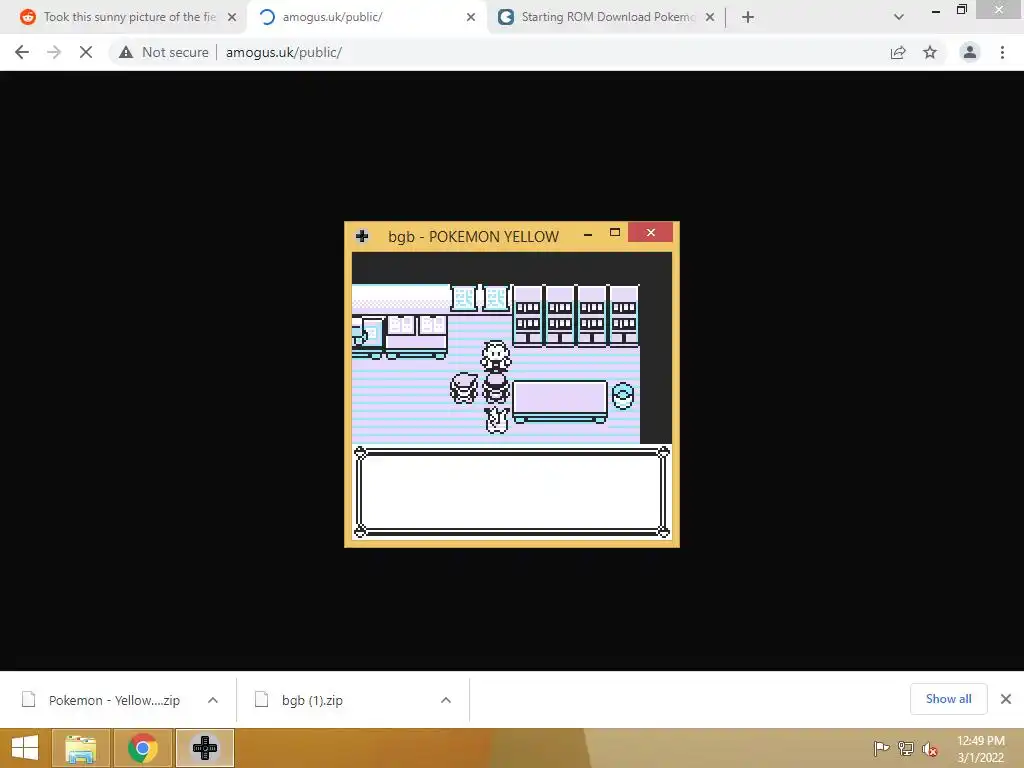Screen dimensions: 1024x768
Task: Stop loading the page
Action: click(86, 52)
